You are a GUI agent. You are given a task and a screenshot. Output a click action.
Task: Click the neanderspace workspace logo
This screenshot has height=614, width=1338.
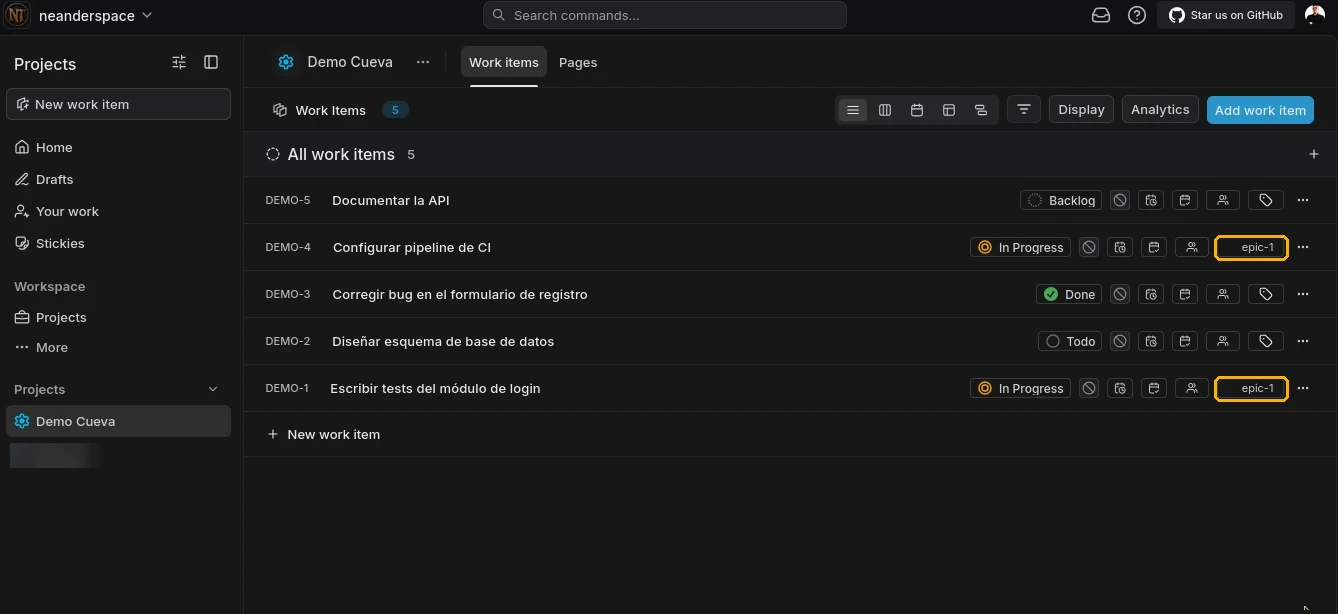pyautogui.click(x=17, y=15)
